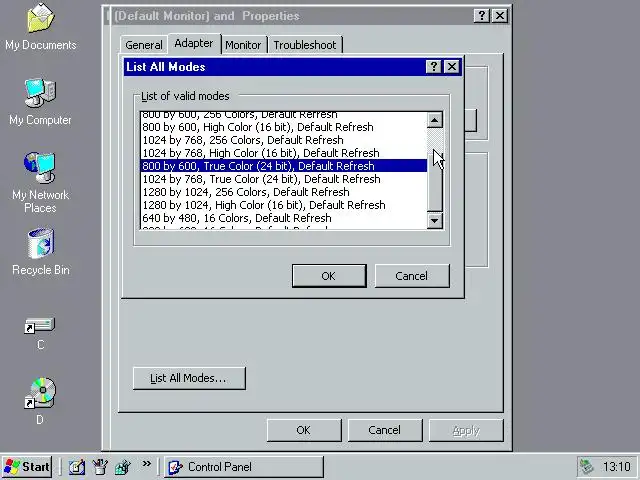Select 640 by 480, 16 Colors mode
This screenshot has height=480, width=640.
(x=283, y=218)
